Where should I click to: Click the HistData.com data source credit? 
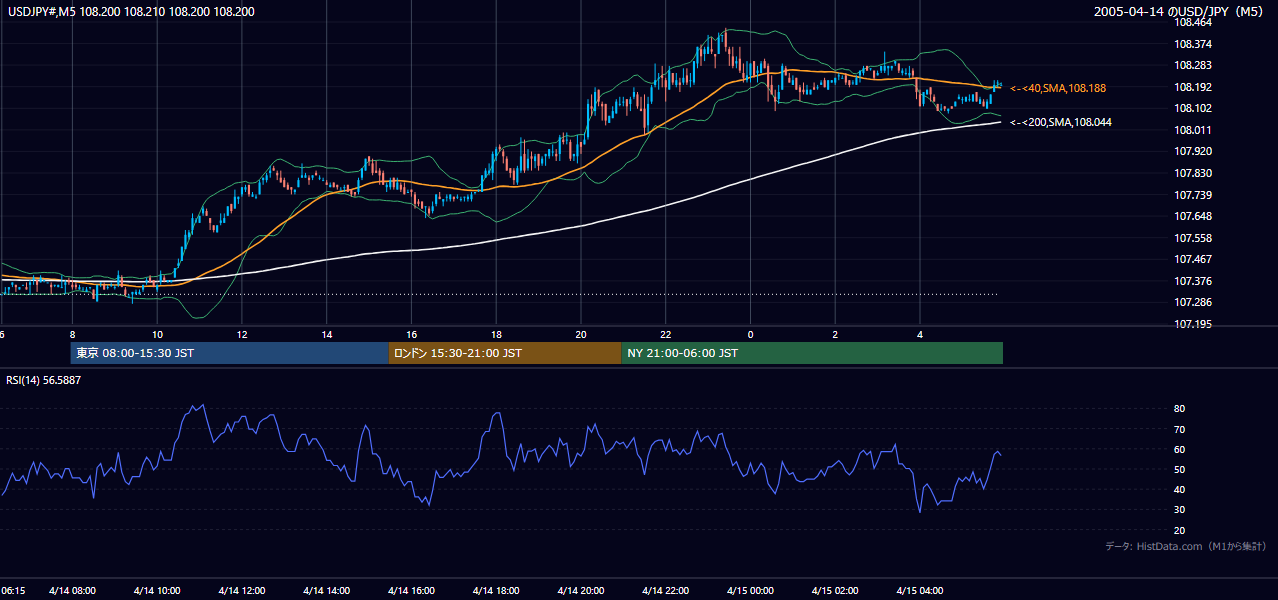pos(1186,546)
